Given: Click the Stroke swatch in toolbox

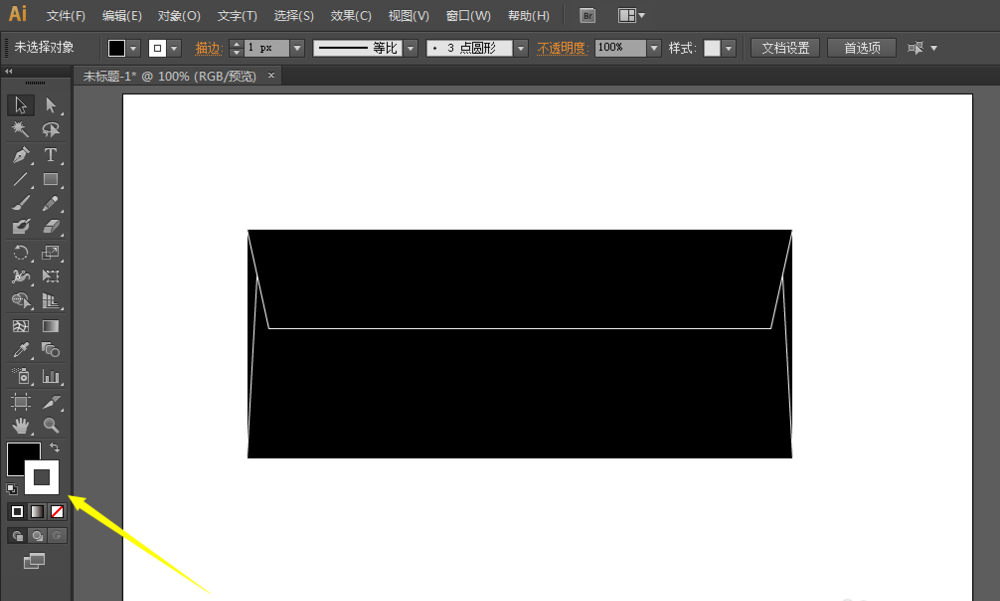Looking at the screenshot, I should [42, 477].
